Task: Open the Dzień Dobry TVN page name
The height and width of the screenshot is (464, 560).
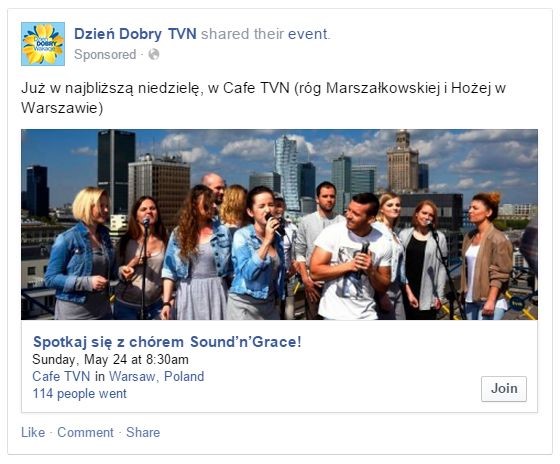Action: pyautogui.click(x=135, y=34)
